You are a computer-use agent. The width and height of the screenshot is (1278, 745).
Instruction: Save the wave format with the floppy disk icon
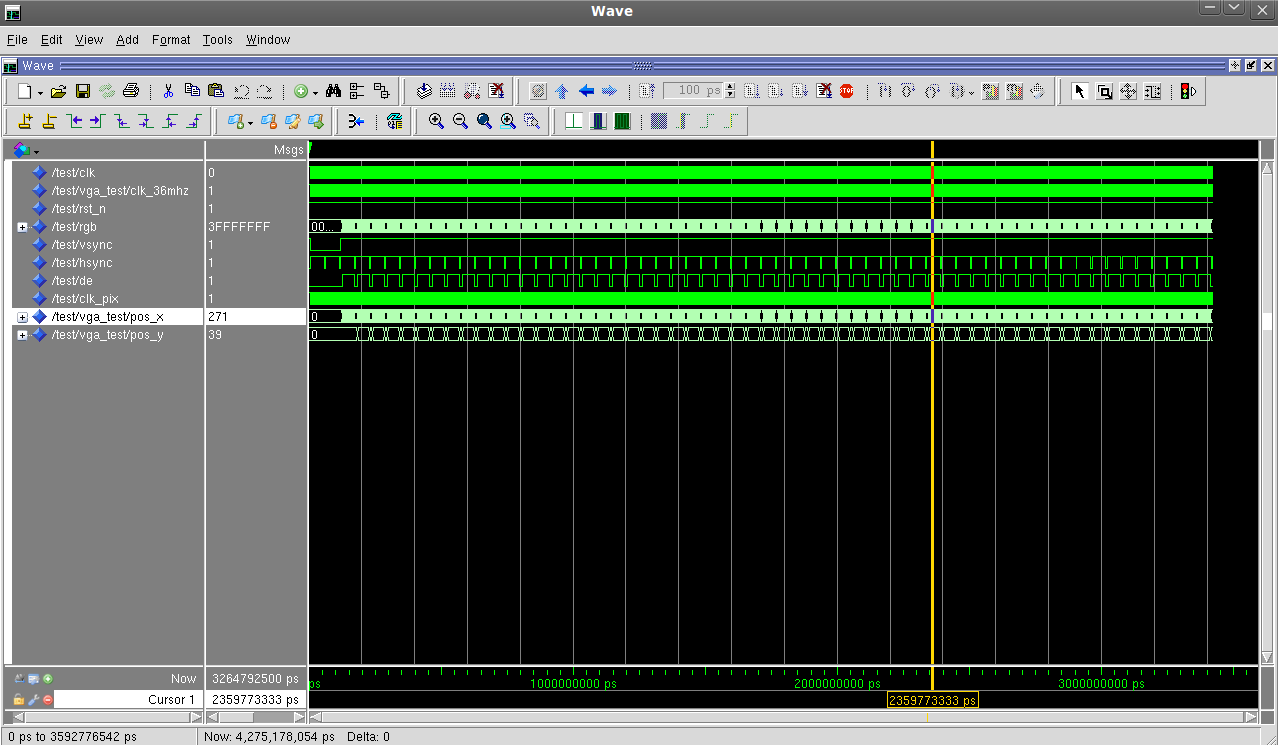[x=83, y=91]
